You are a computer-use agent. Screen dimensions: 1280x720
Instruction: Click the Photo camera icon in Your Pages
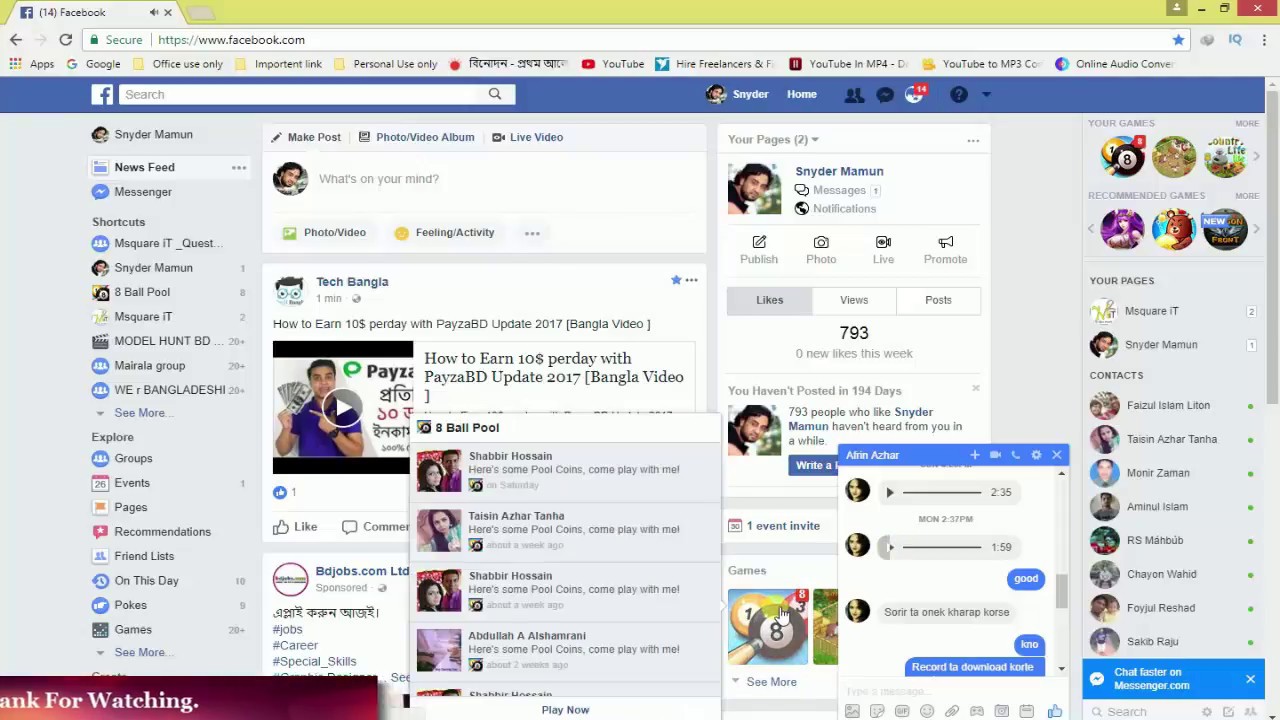click(821, 243)
